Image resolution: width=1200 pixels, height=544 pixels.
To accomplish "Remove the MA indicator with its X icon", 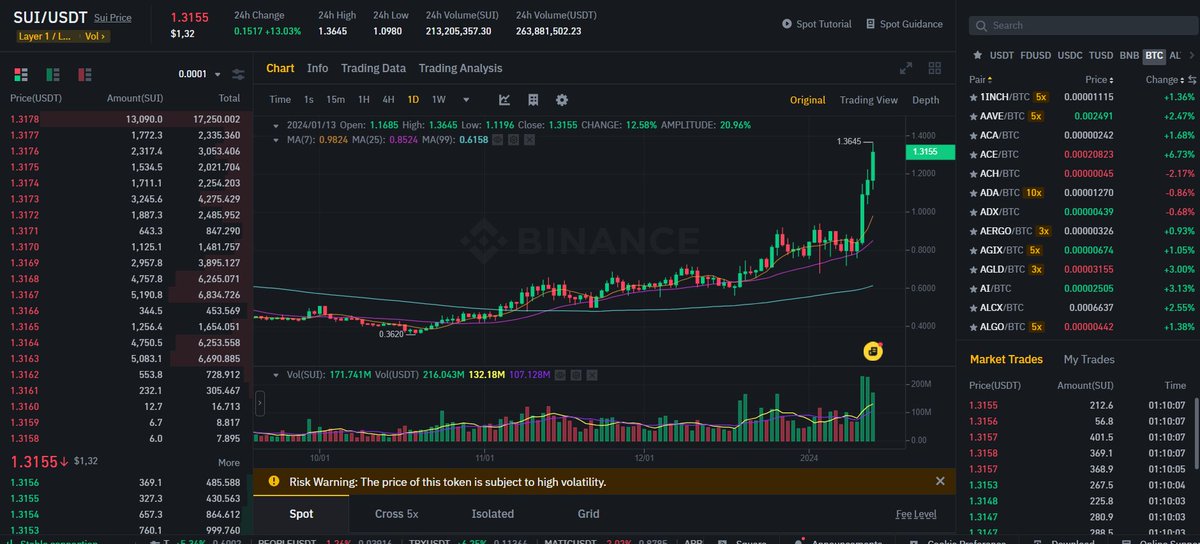I will click(529, 140).
